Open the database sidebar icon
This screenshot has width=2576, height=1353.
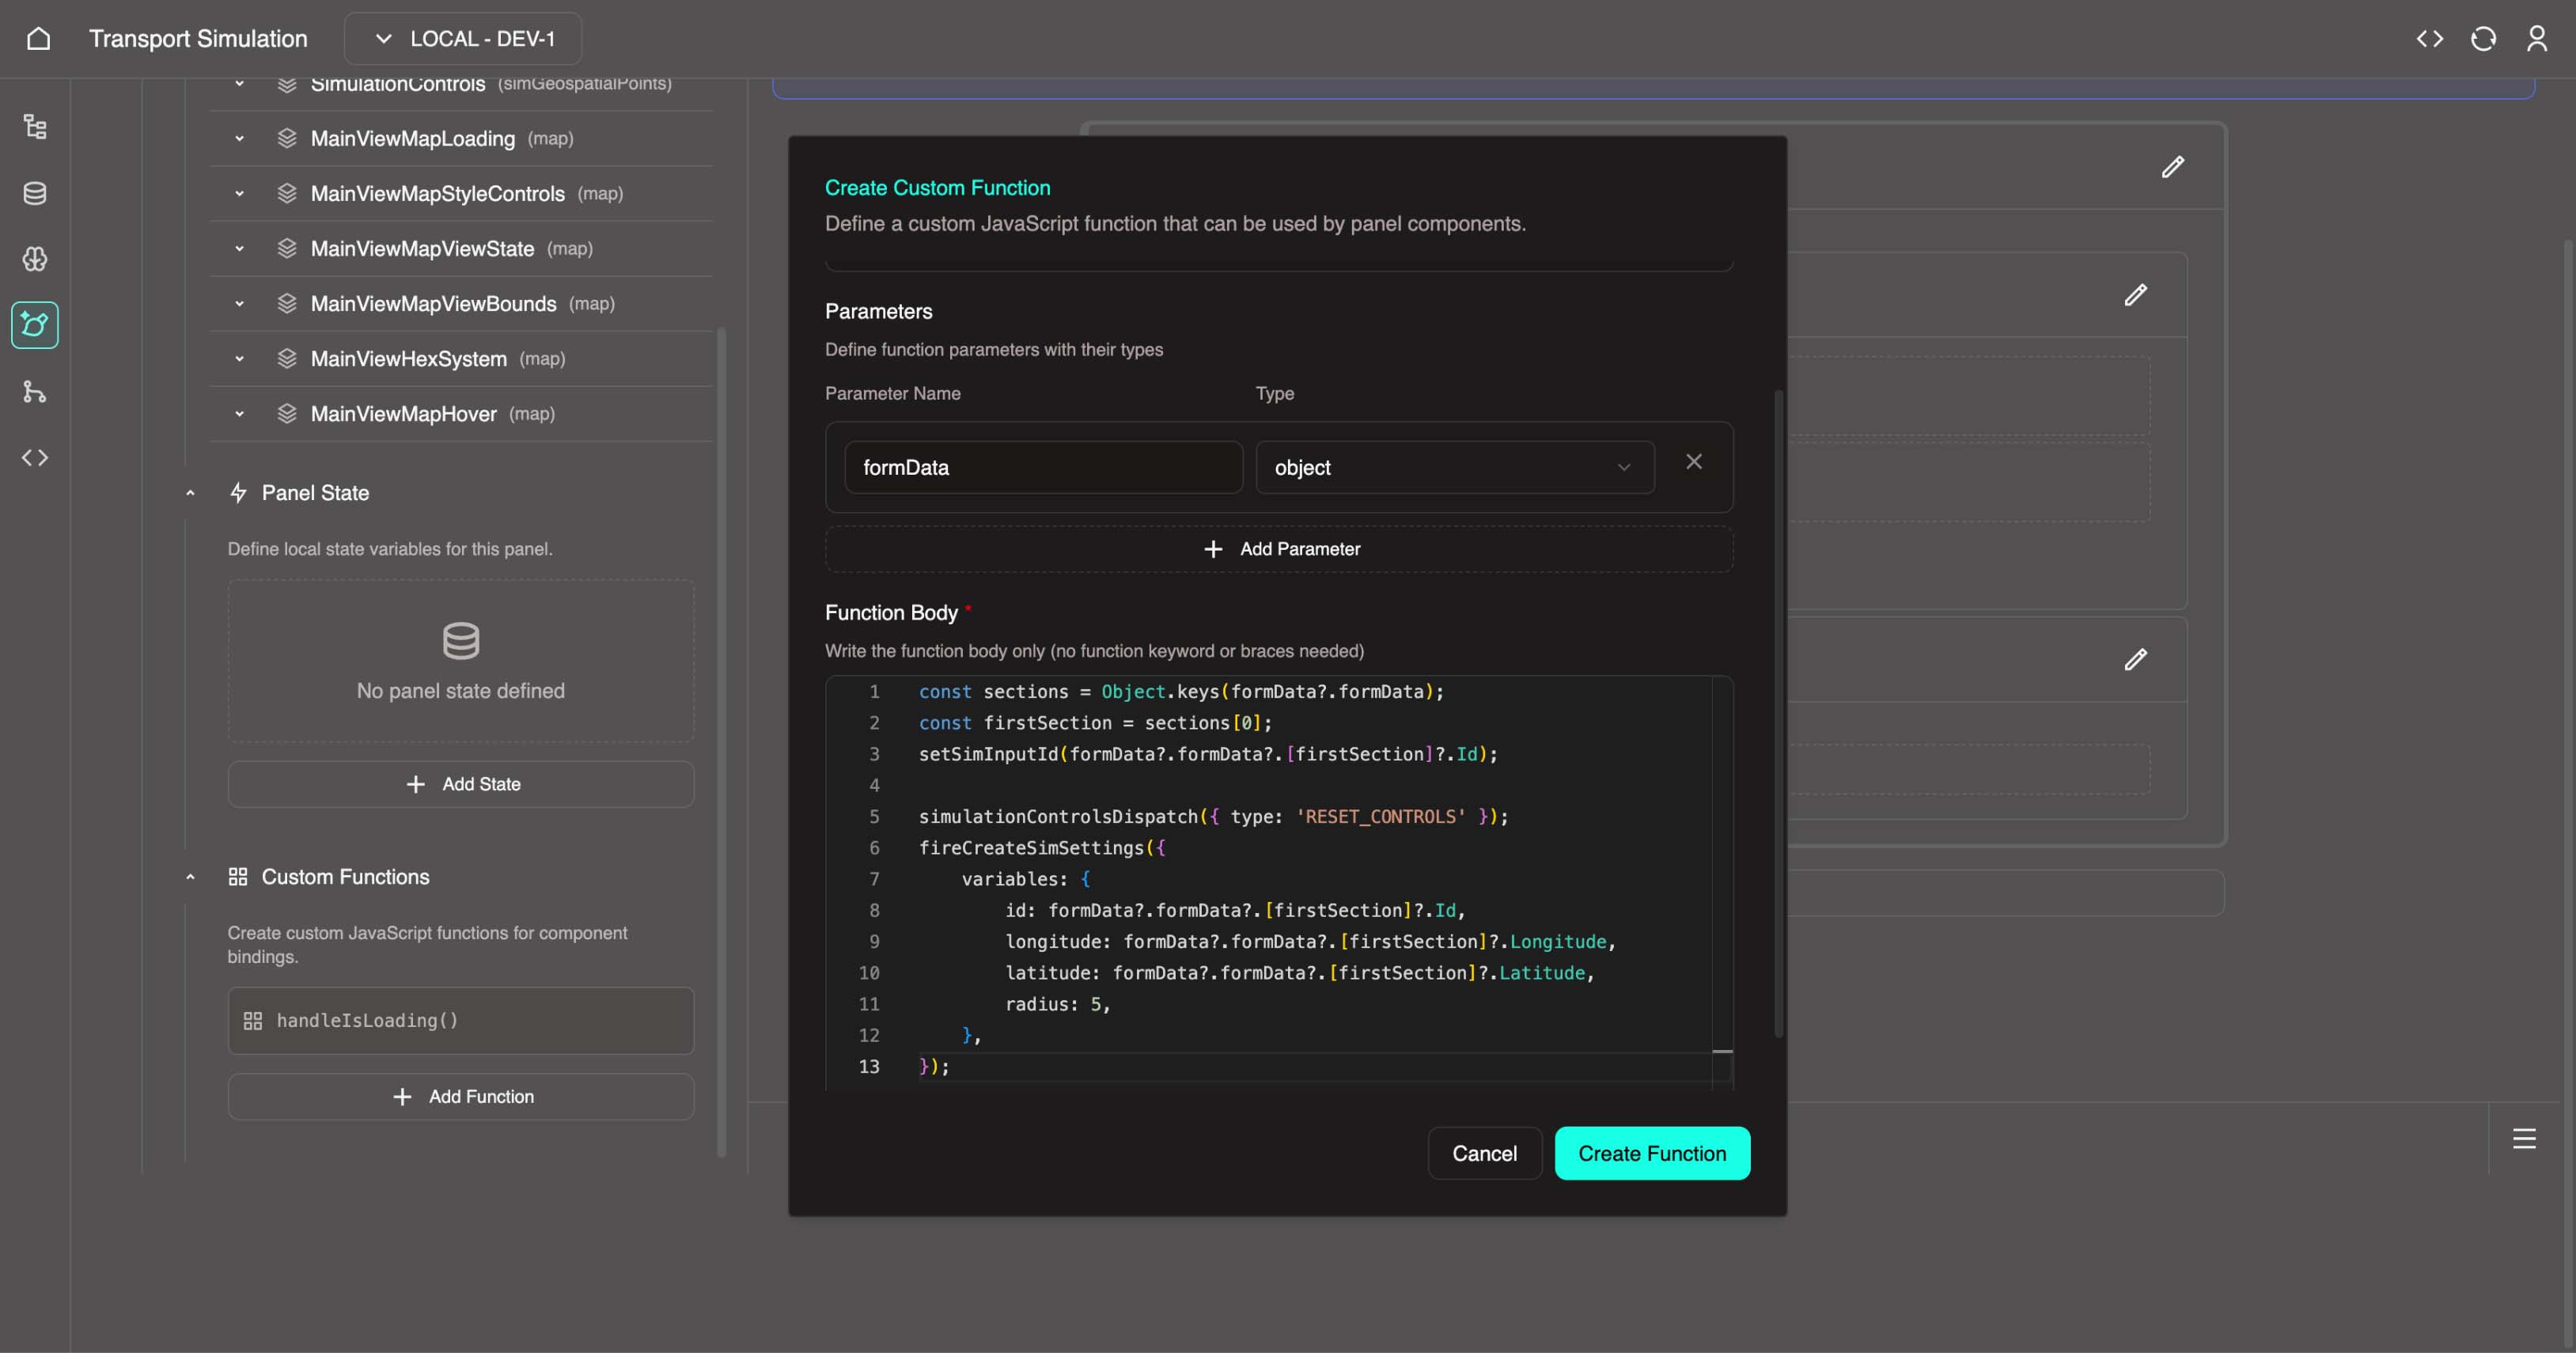click(x=35, y=193)
